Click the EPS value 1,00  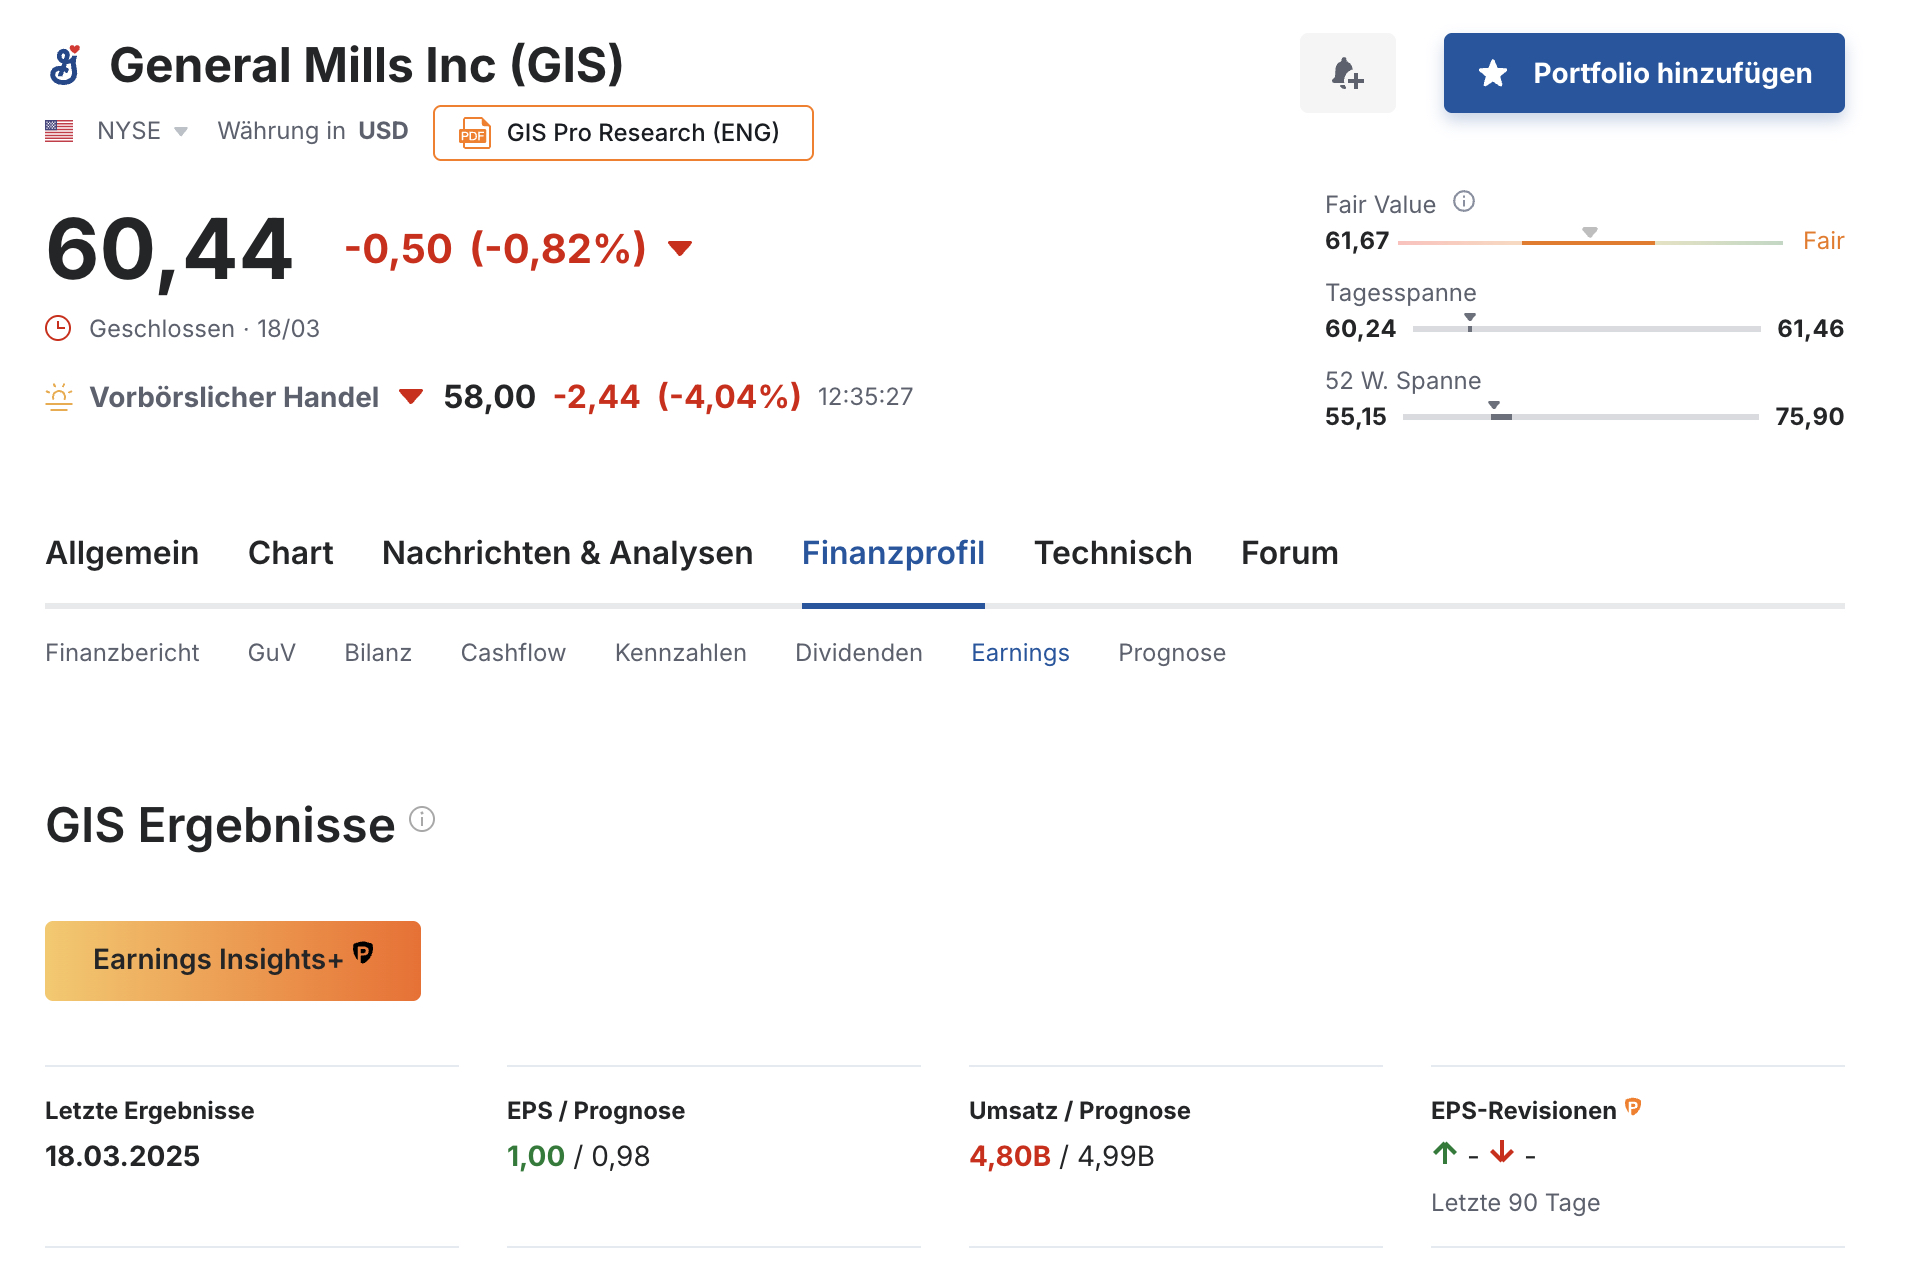pyautogui.click(x=536, y=1157)
